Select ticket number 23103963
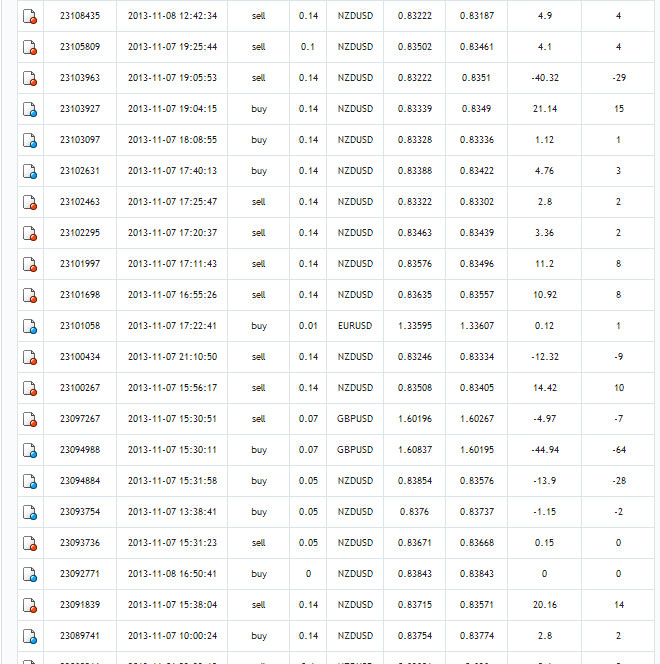Viewport: 660px width, 664px height. point(80,77)
